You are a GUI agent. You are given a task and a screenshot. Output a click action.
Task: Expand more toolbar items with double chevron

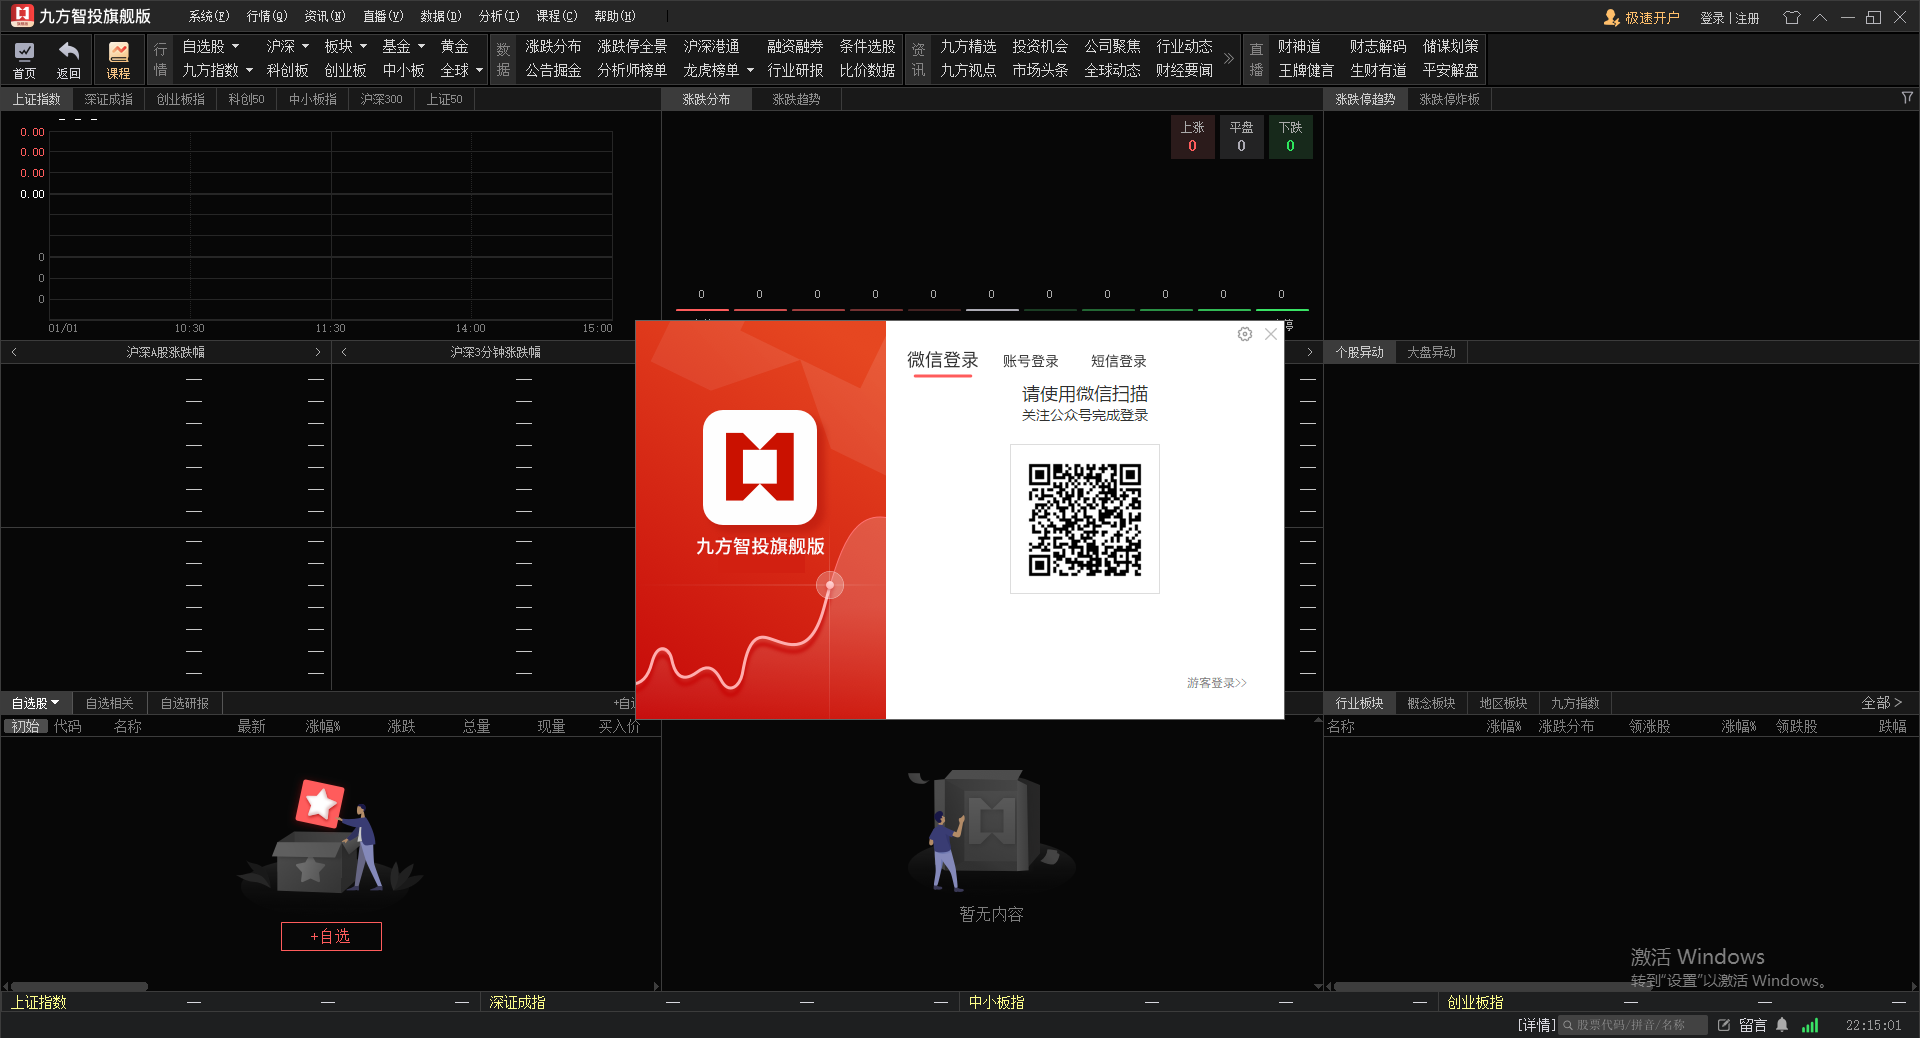coord(1229,58)
